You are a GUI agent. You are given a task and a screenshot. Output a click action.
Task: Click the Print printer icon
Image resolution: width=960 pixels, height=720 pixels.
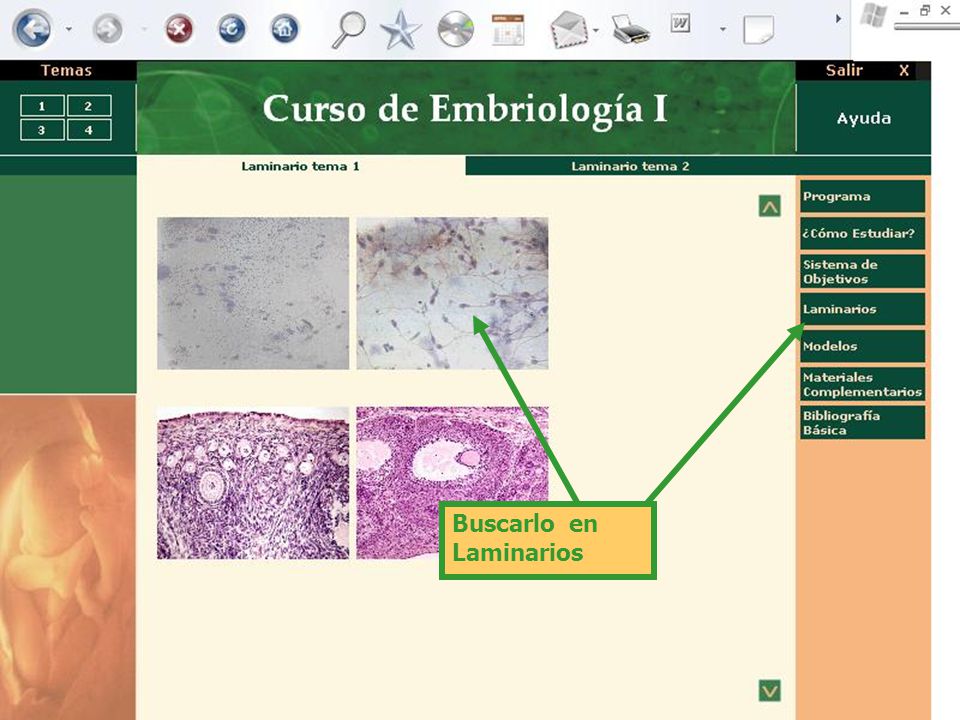tap(631, 29)
